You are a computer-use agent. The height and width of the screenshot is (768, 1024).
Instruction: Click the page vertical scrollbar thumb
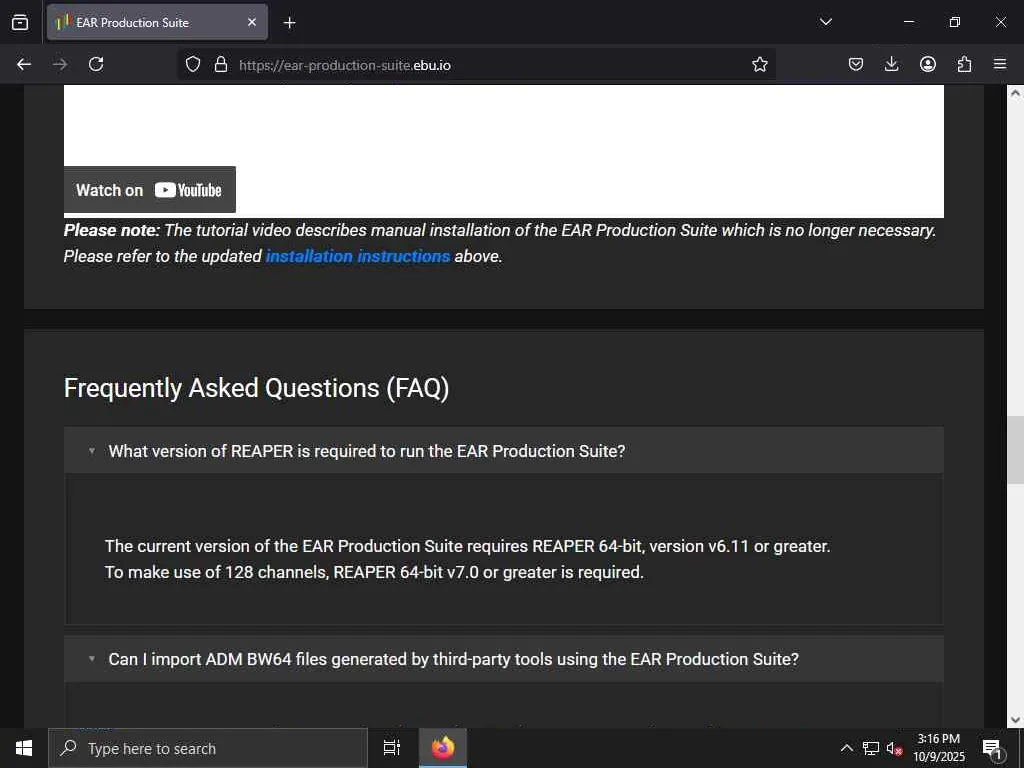(1016, 449)
